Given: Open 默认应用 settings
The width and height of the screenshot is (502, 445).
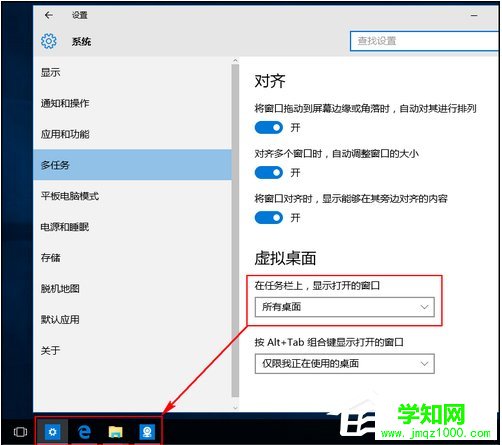Looking at the screenshot, I should [132, 319].
